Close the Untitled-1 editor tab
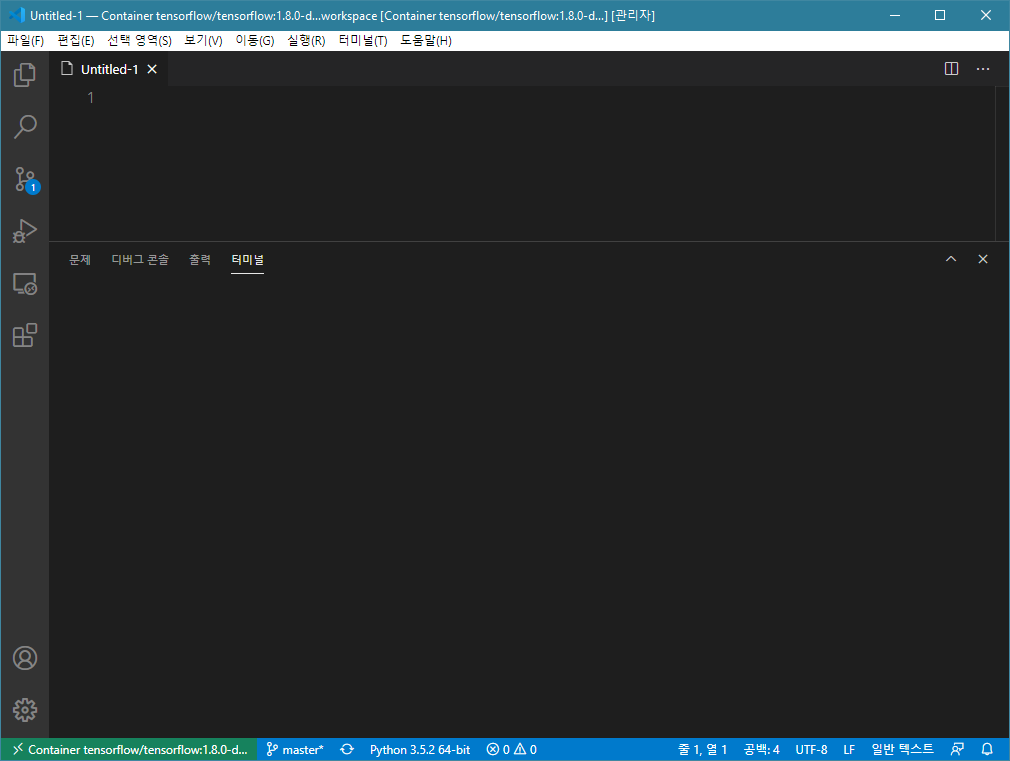1010x761 pixels. 152,69
